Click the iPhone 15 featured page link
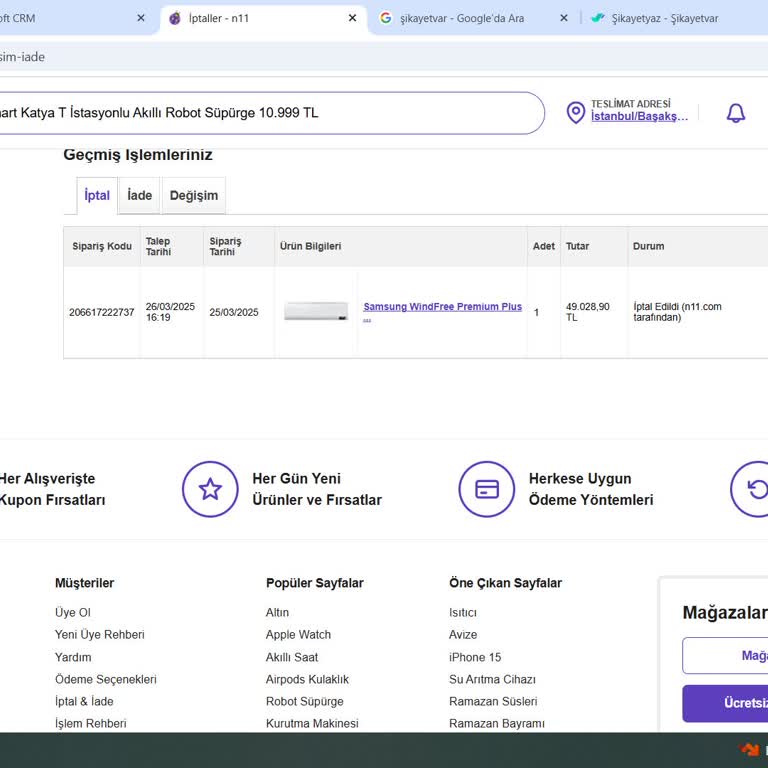The width and height of the screenshot is (768, 768). 475,657
